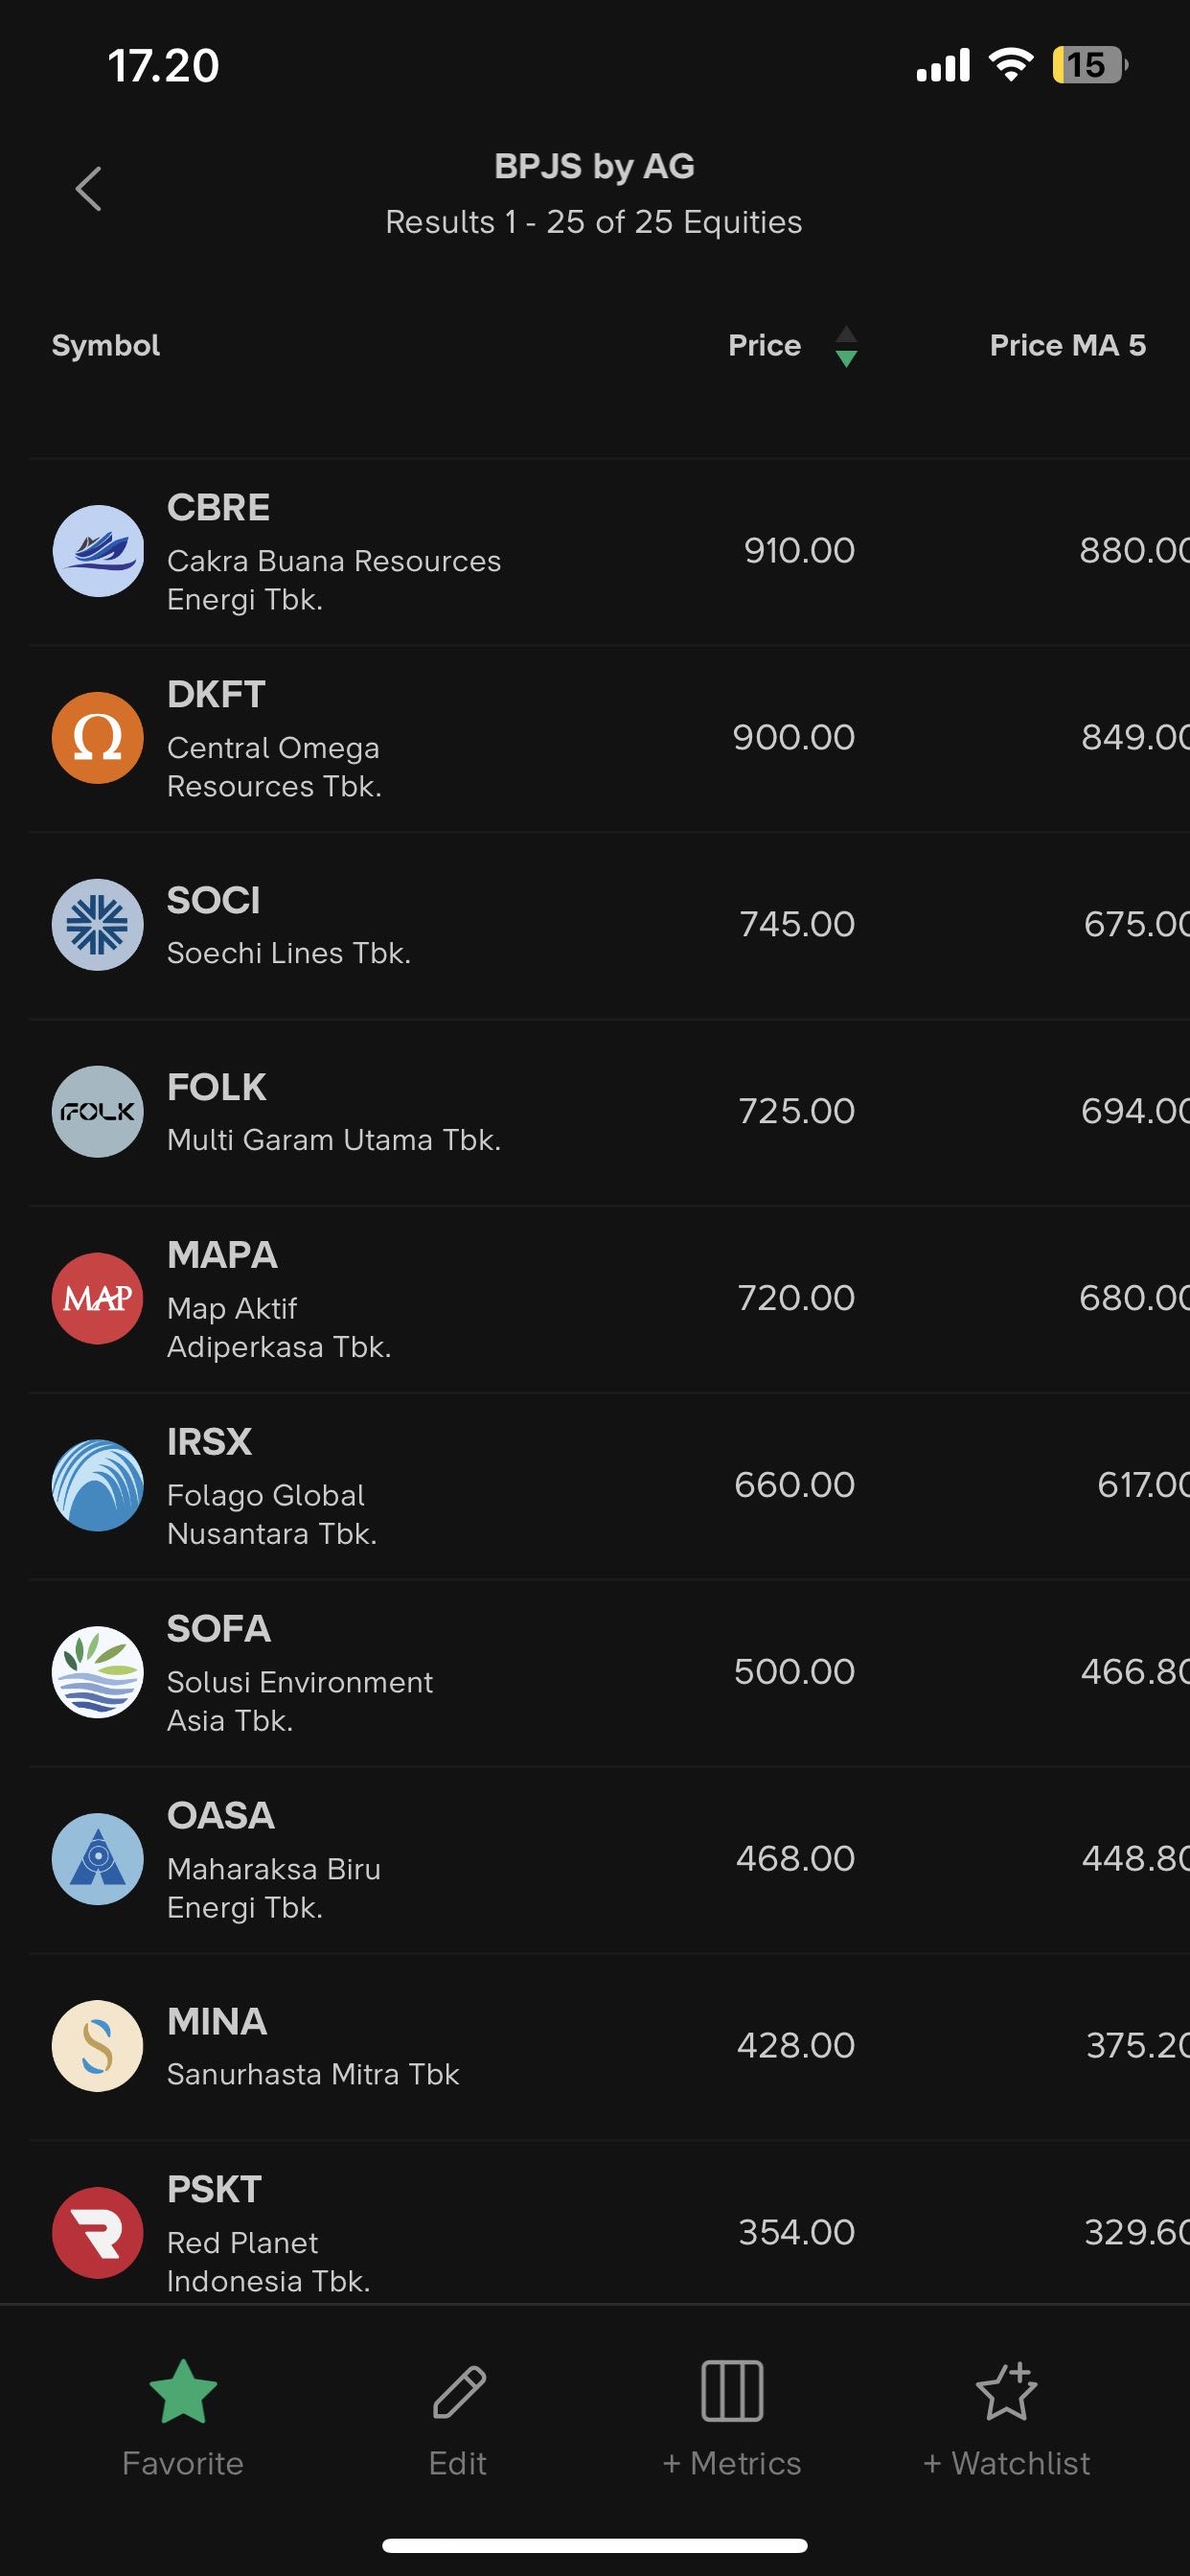The width and height of the screenshot is (1190, 2576).
Task: Tap the back arrow chevron
Action: [x=89, y=189]
